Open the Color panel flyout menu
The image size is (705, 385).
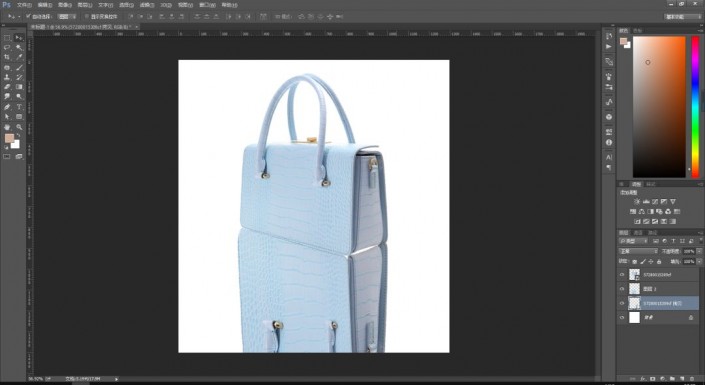tap(701, 31)
